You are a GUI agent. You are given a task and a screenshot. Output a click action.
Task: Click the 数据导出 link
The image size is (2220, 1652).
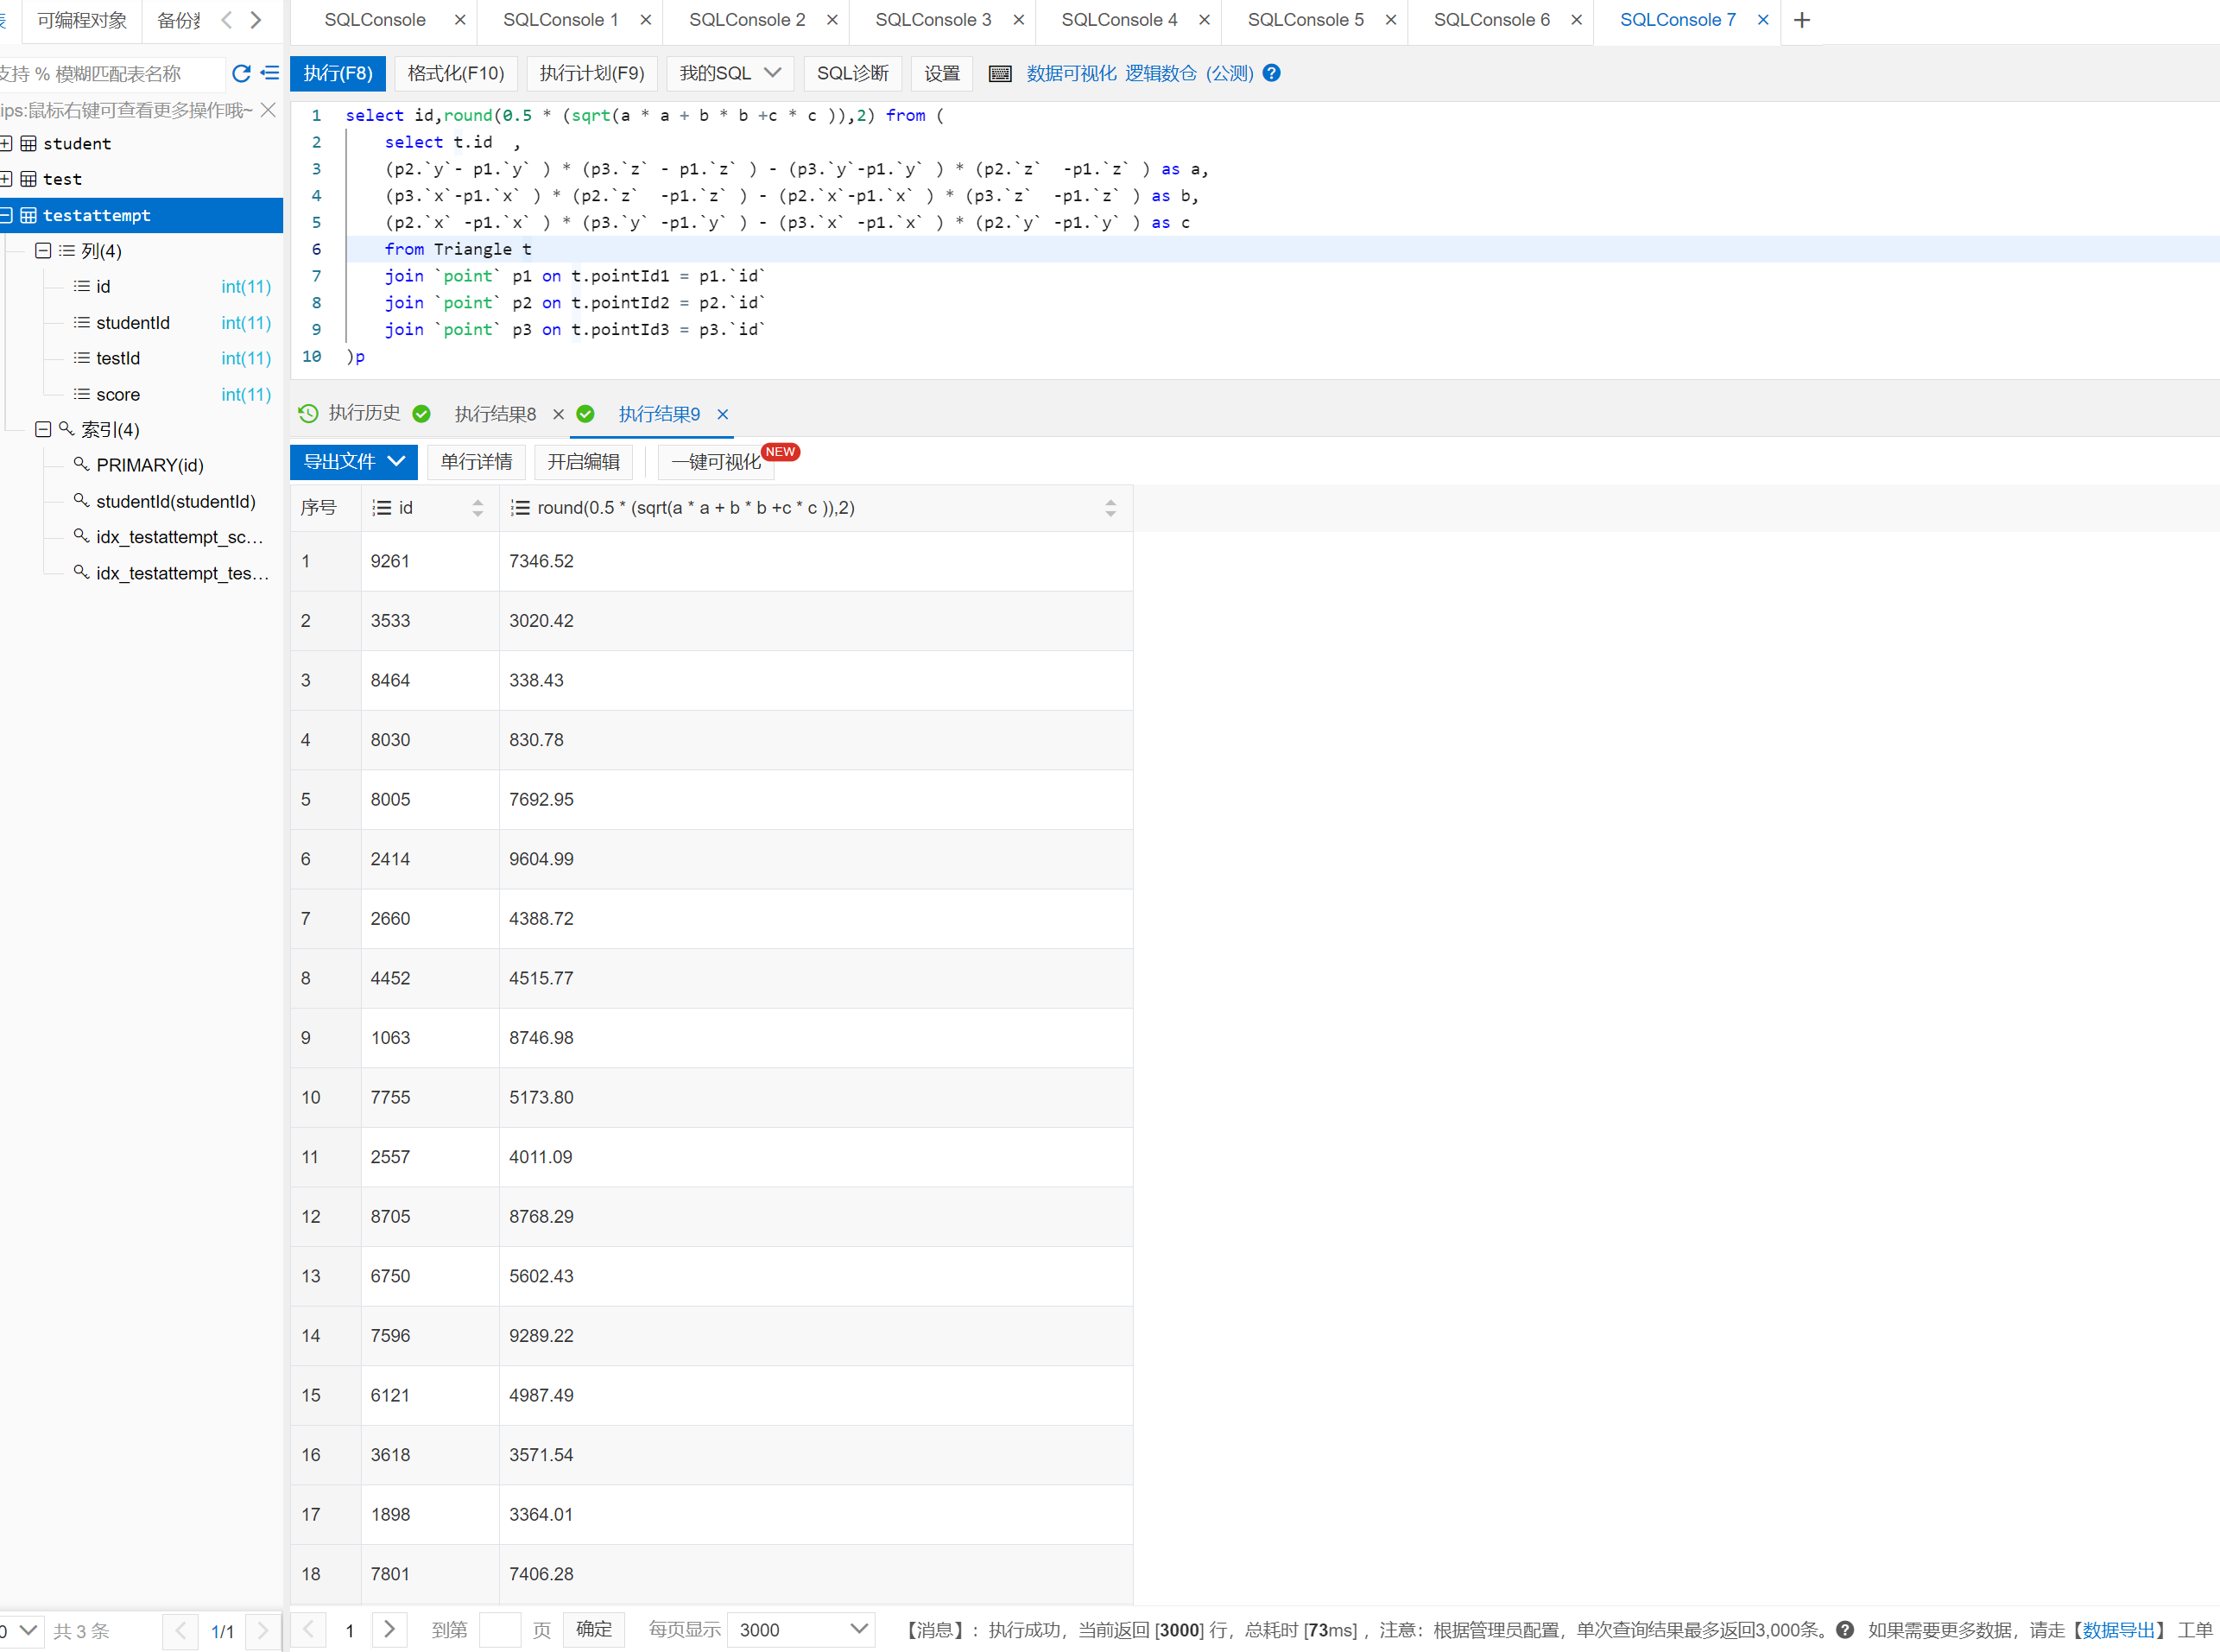pos(2117,1629)
